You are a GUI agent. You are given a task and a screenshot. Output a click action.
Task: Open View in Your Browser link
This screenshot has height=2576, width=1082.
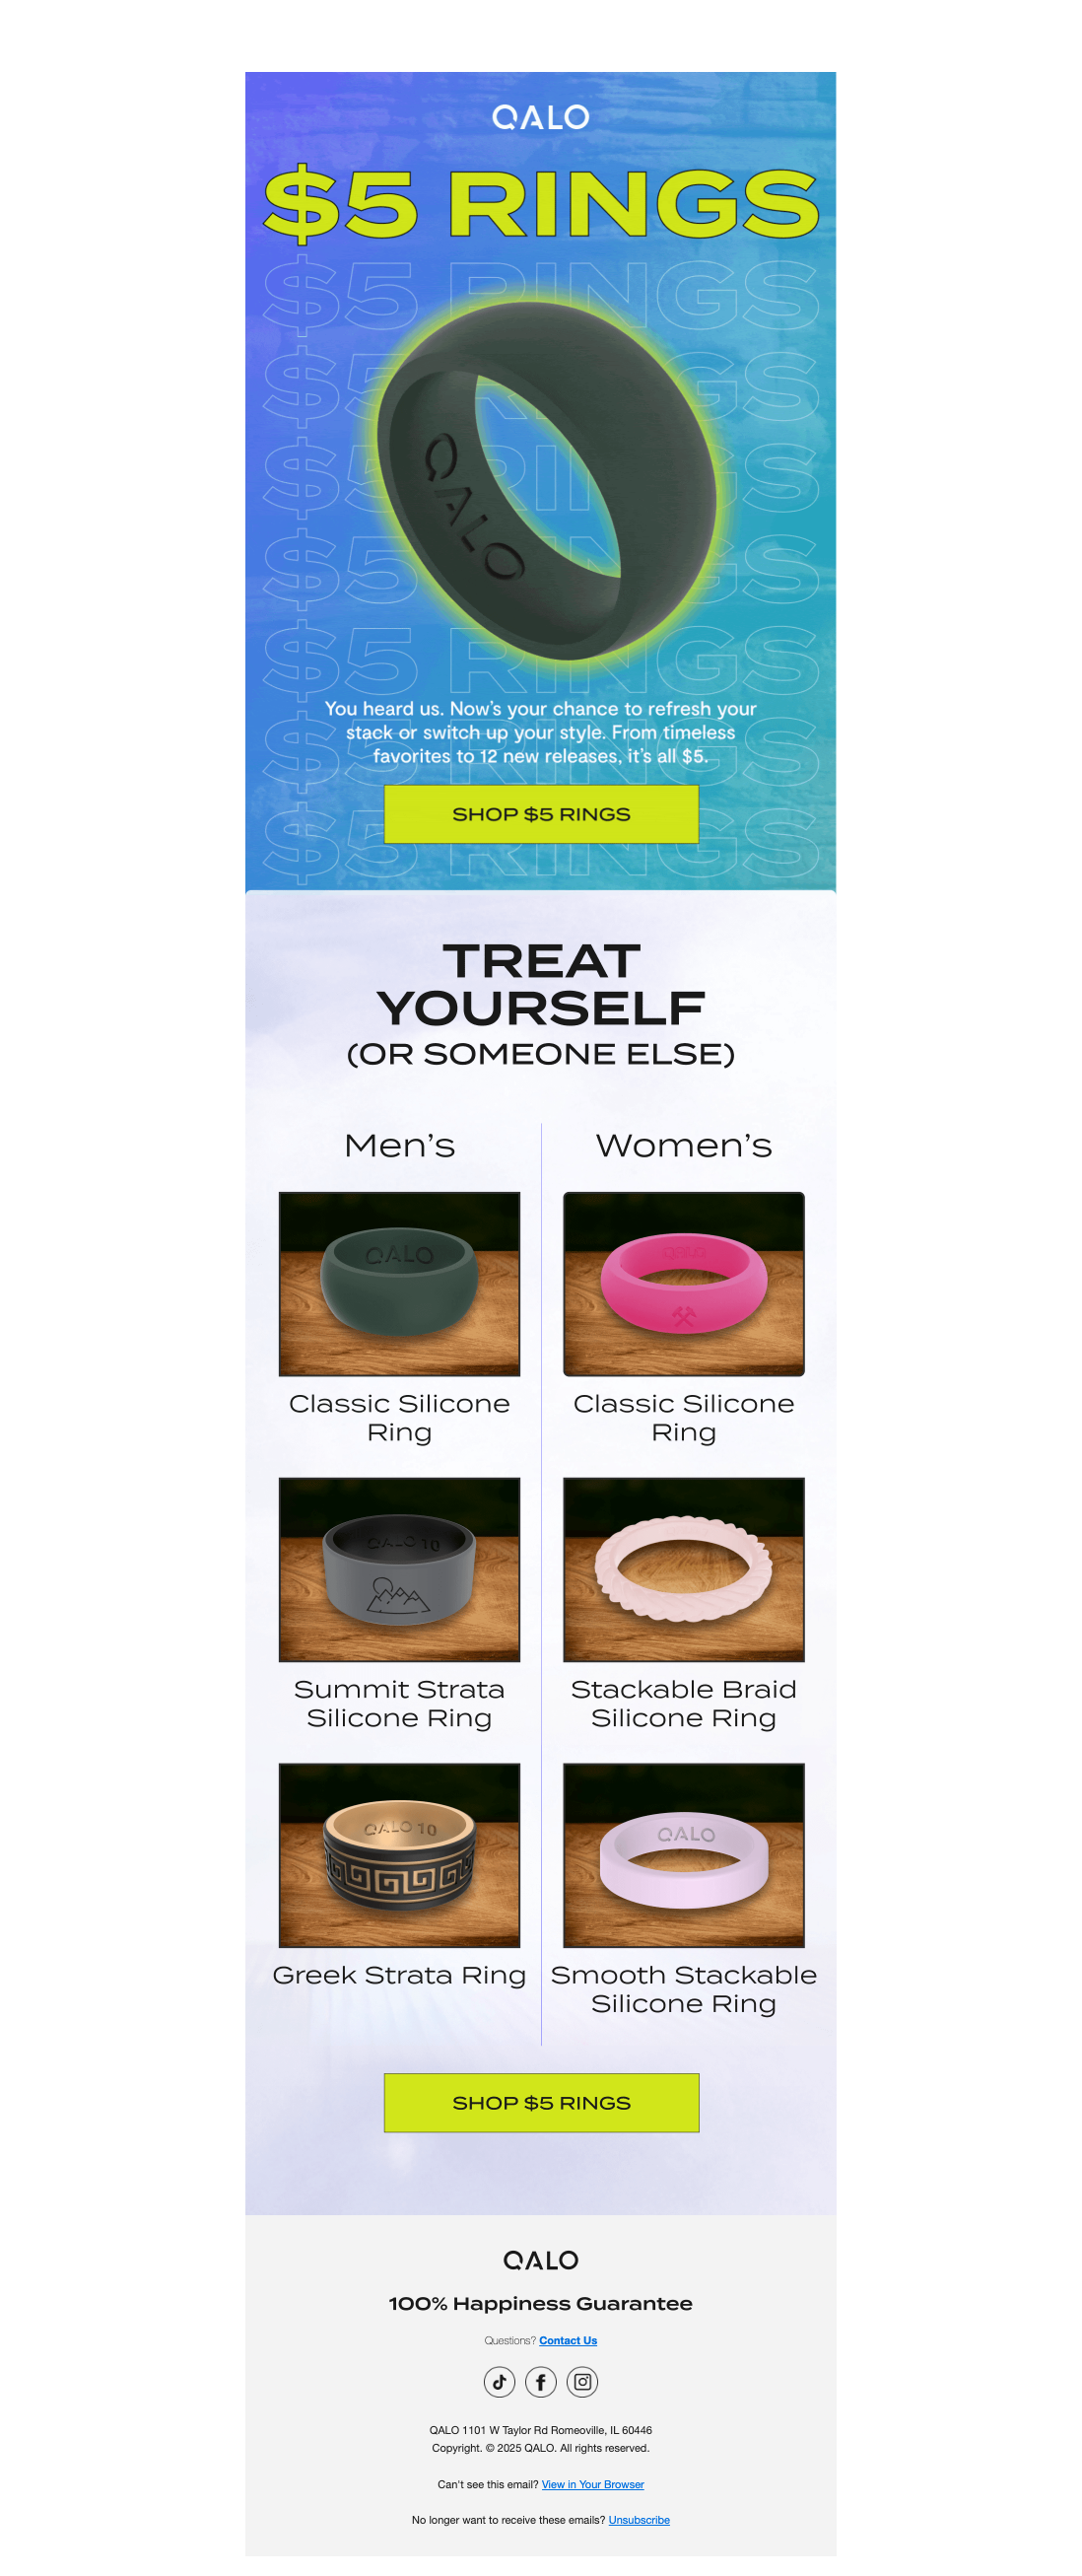[x=593, y=2484]
